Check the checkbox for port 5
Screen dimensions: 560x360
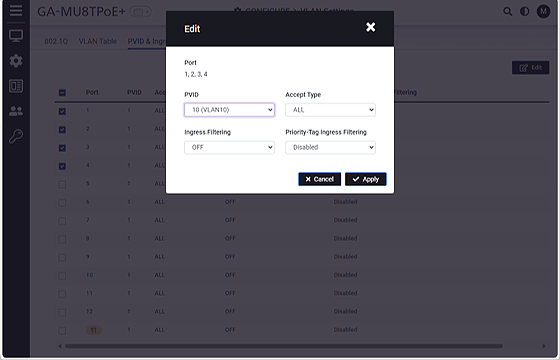pos(62,184)
